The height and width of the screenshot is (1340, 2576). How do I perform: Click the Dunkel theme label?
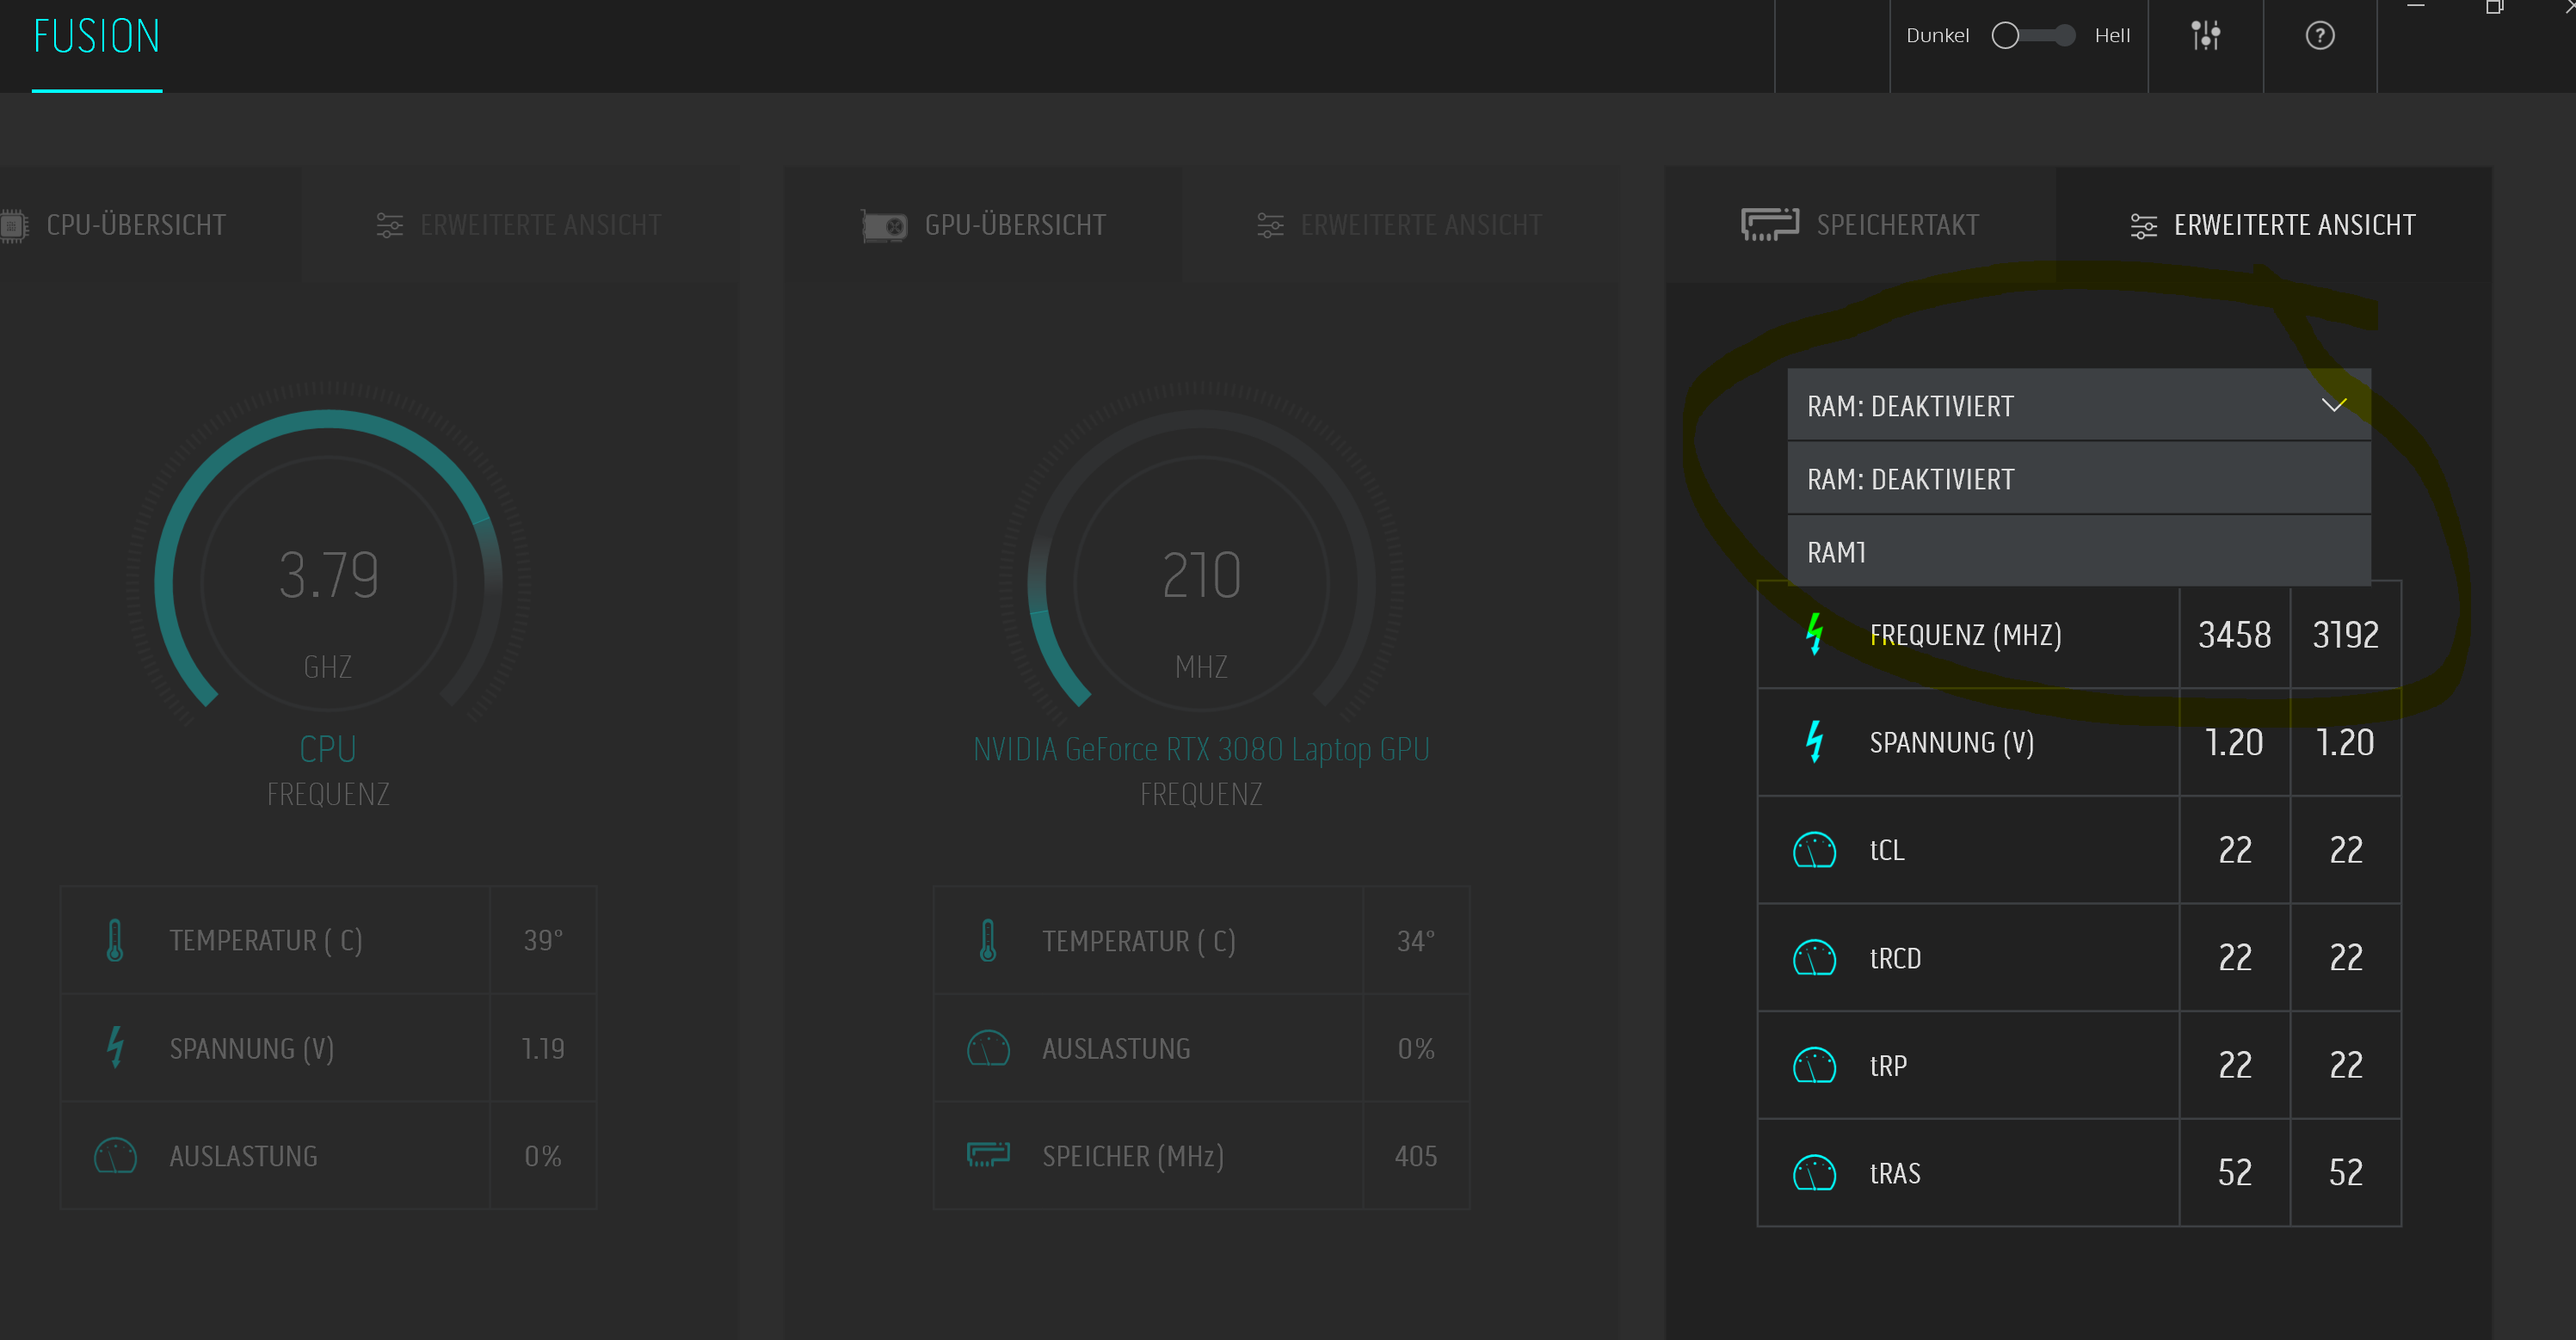(1937, 36)
